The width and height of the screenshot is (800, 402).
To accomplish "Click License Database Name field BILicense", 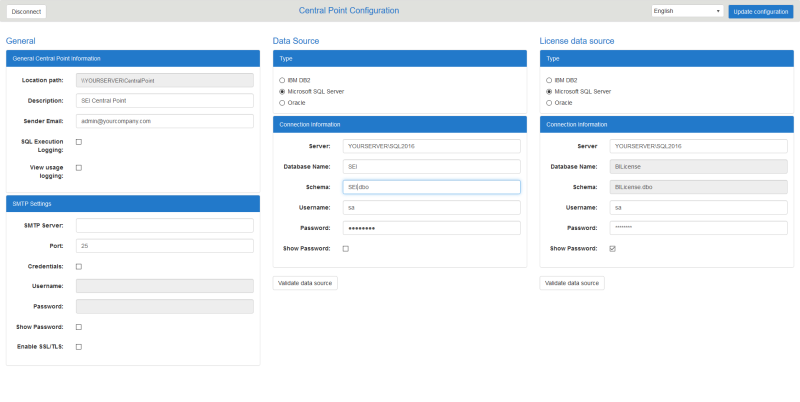I will pyautogui.click(x=698, y=166).
